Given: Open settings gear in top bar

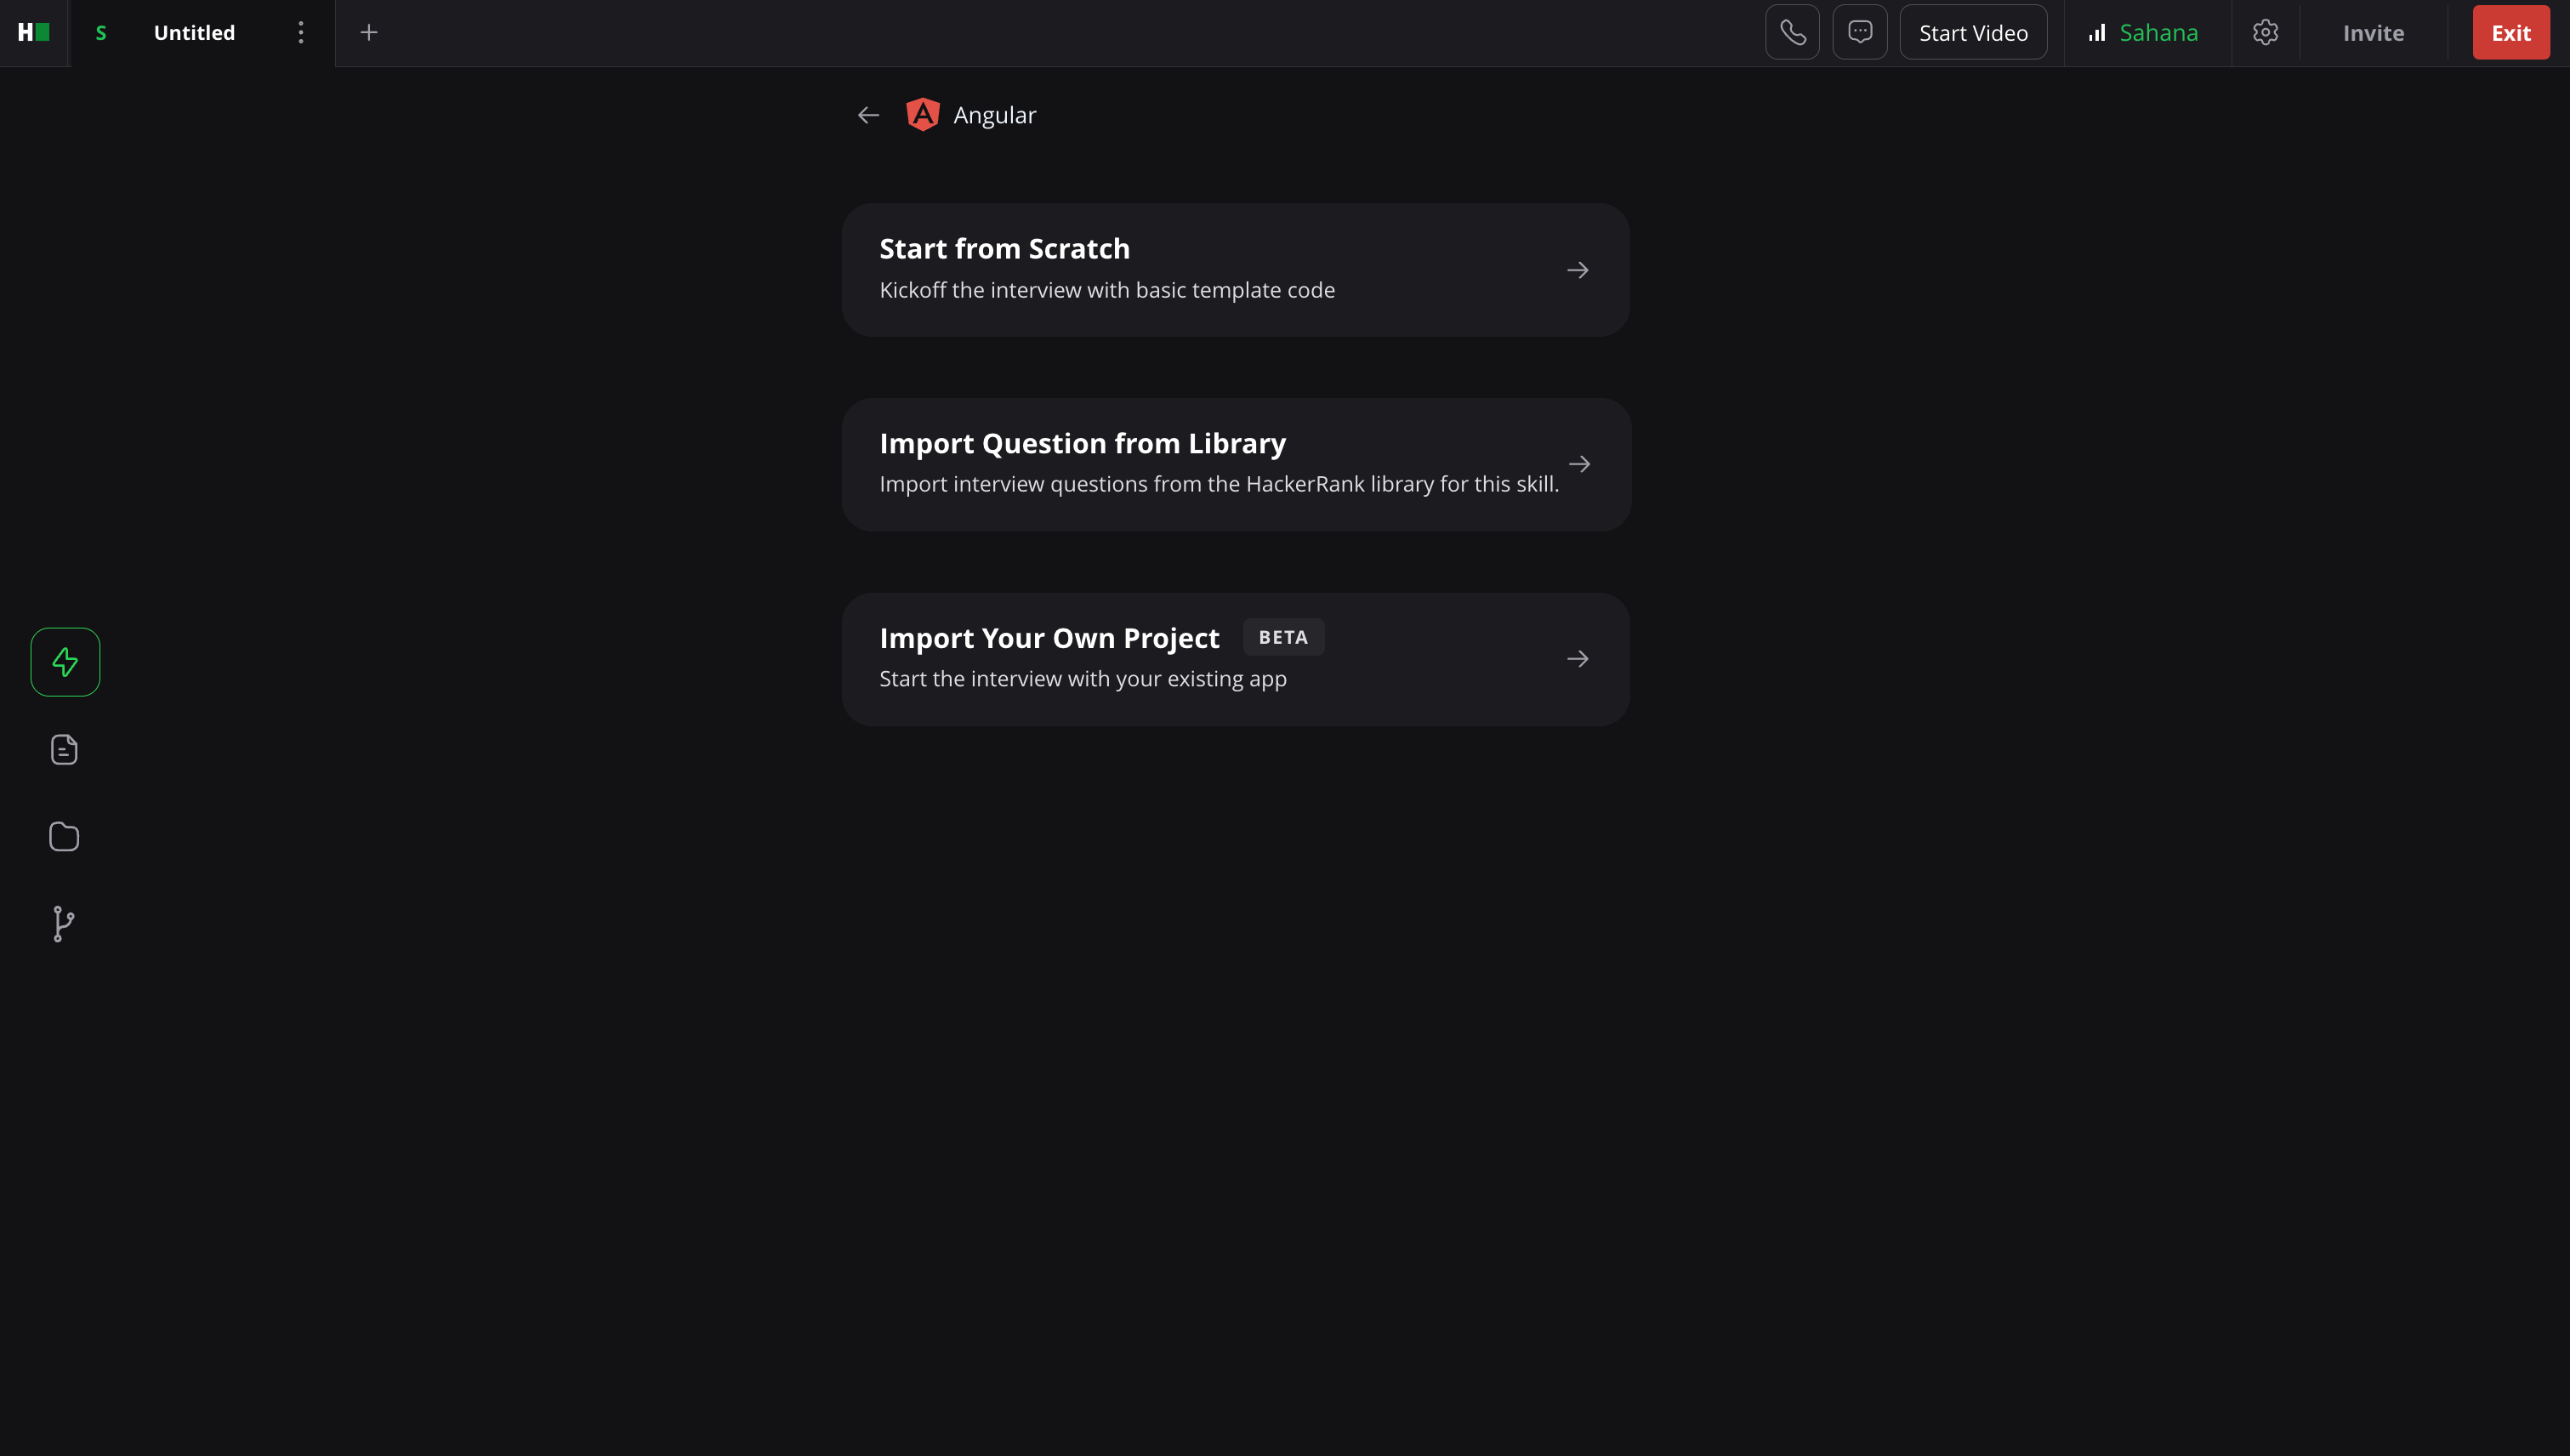Looking at the screenshot, I should 2265,33.
